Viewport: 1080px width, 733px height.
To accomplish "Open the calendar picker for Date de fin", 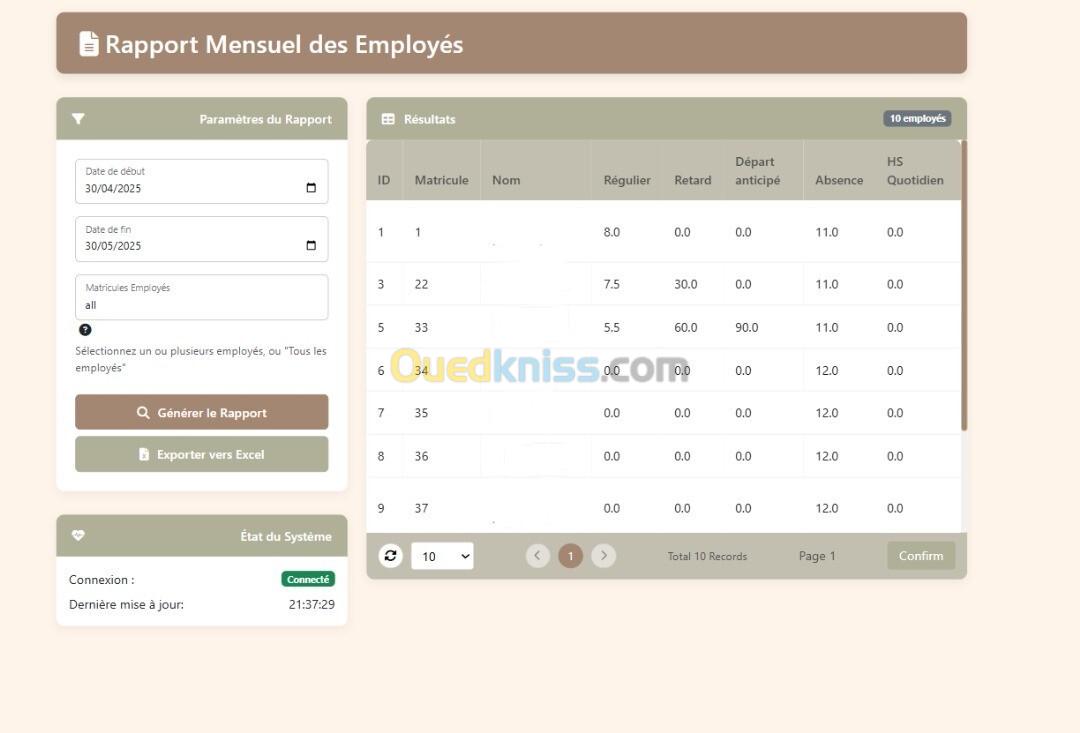I will (311, 246).
